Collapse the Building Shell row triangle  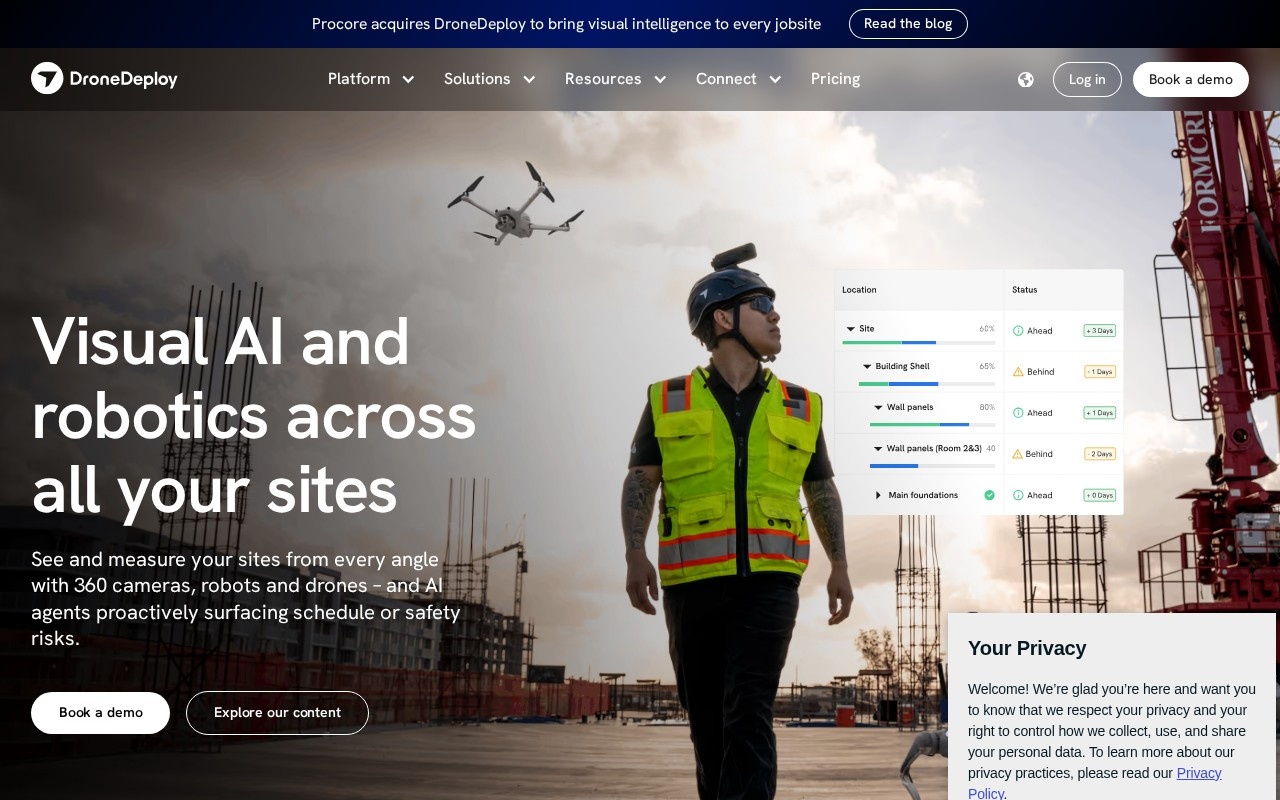(867, 367)
